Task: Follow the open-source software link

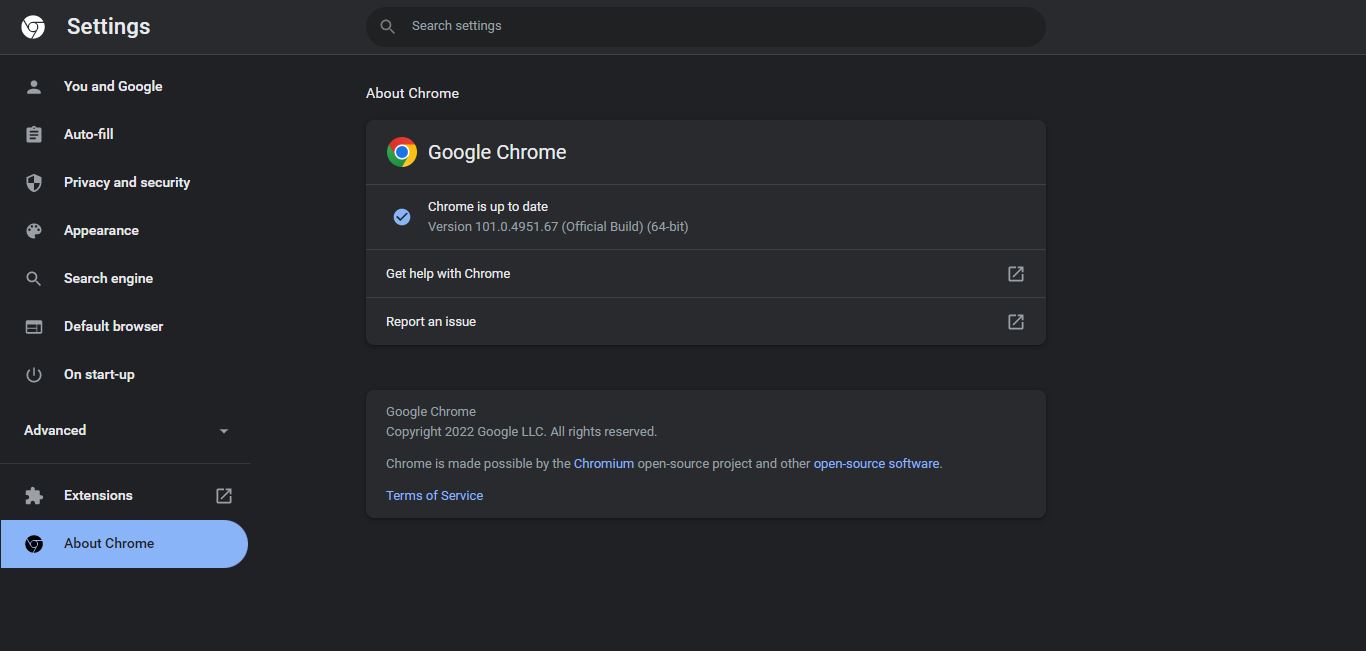Action: point(876,464)
